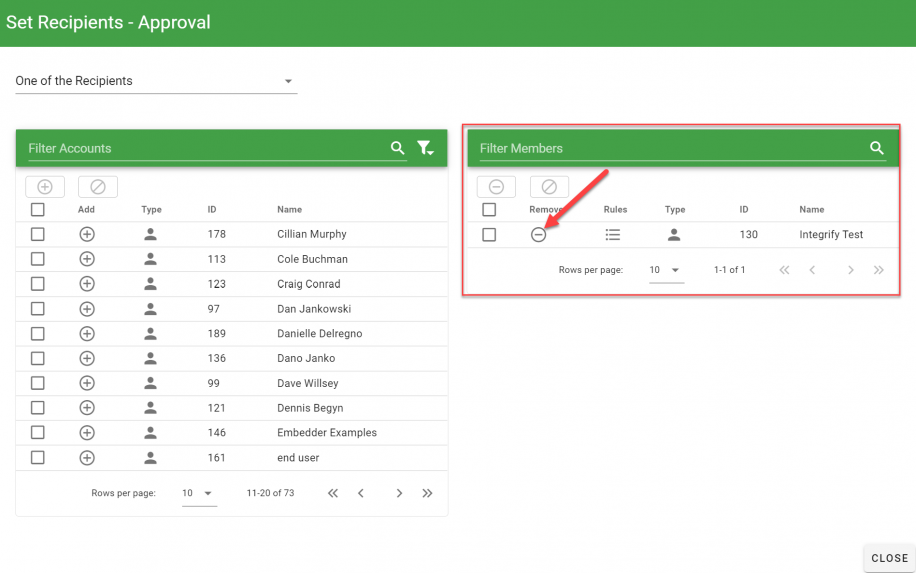This screenshot has width=916, height=573.
Task: Open the One of the Recipients dropdown
Action: tap(156, 81)
